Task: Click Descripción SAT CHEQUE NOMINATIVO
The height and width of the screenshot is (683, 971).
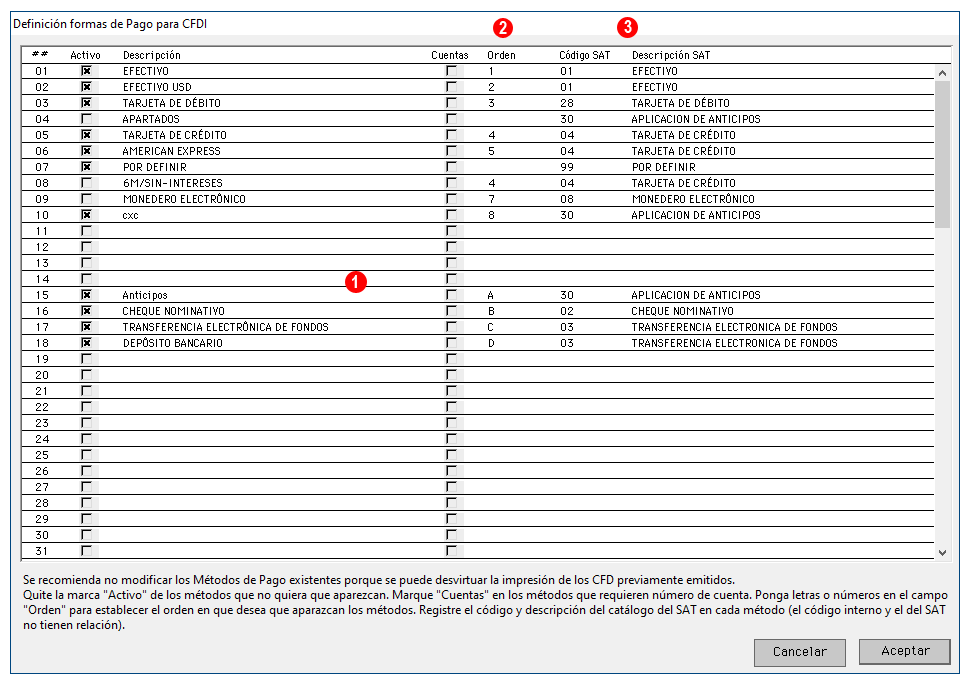Action: point(682,311)
